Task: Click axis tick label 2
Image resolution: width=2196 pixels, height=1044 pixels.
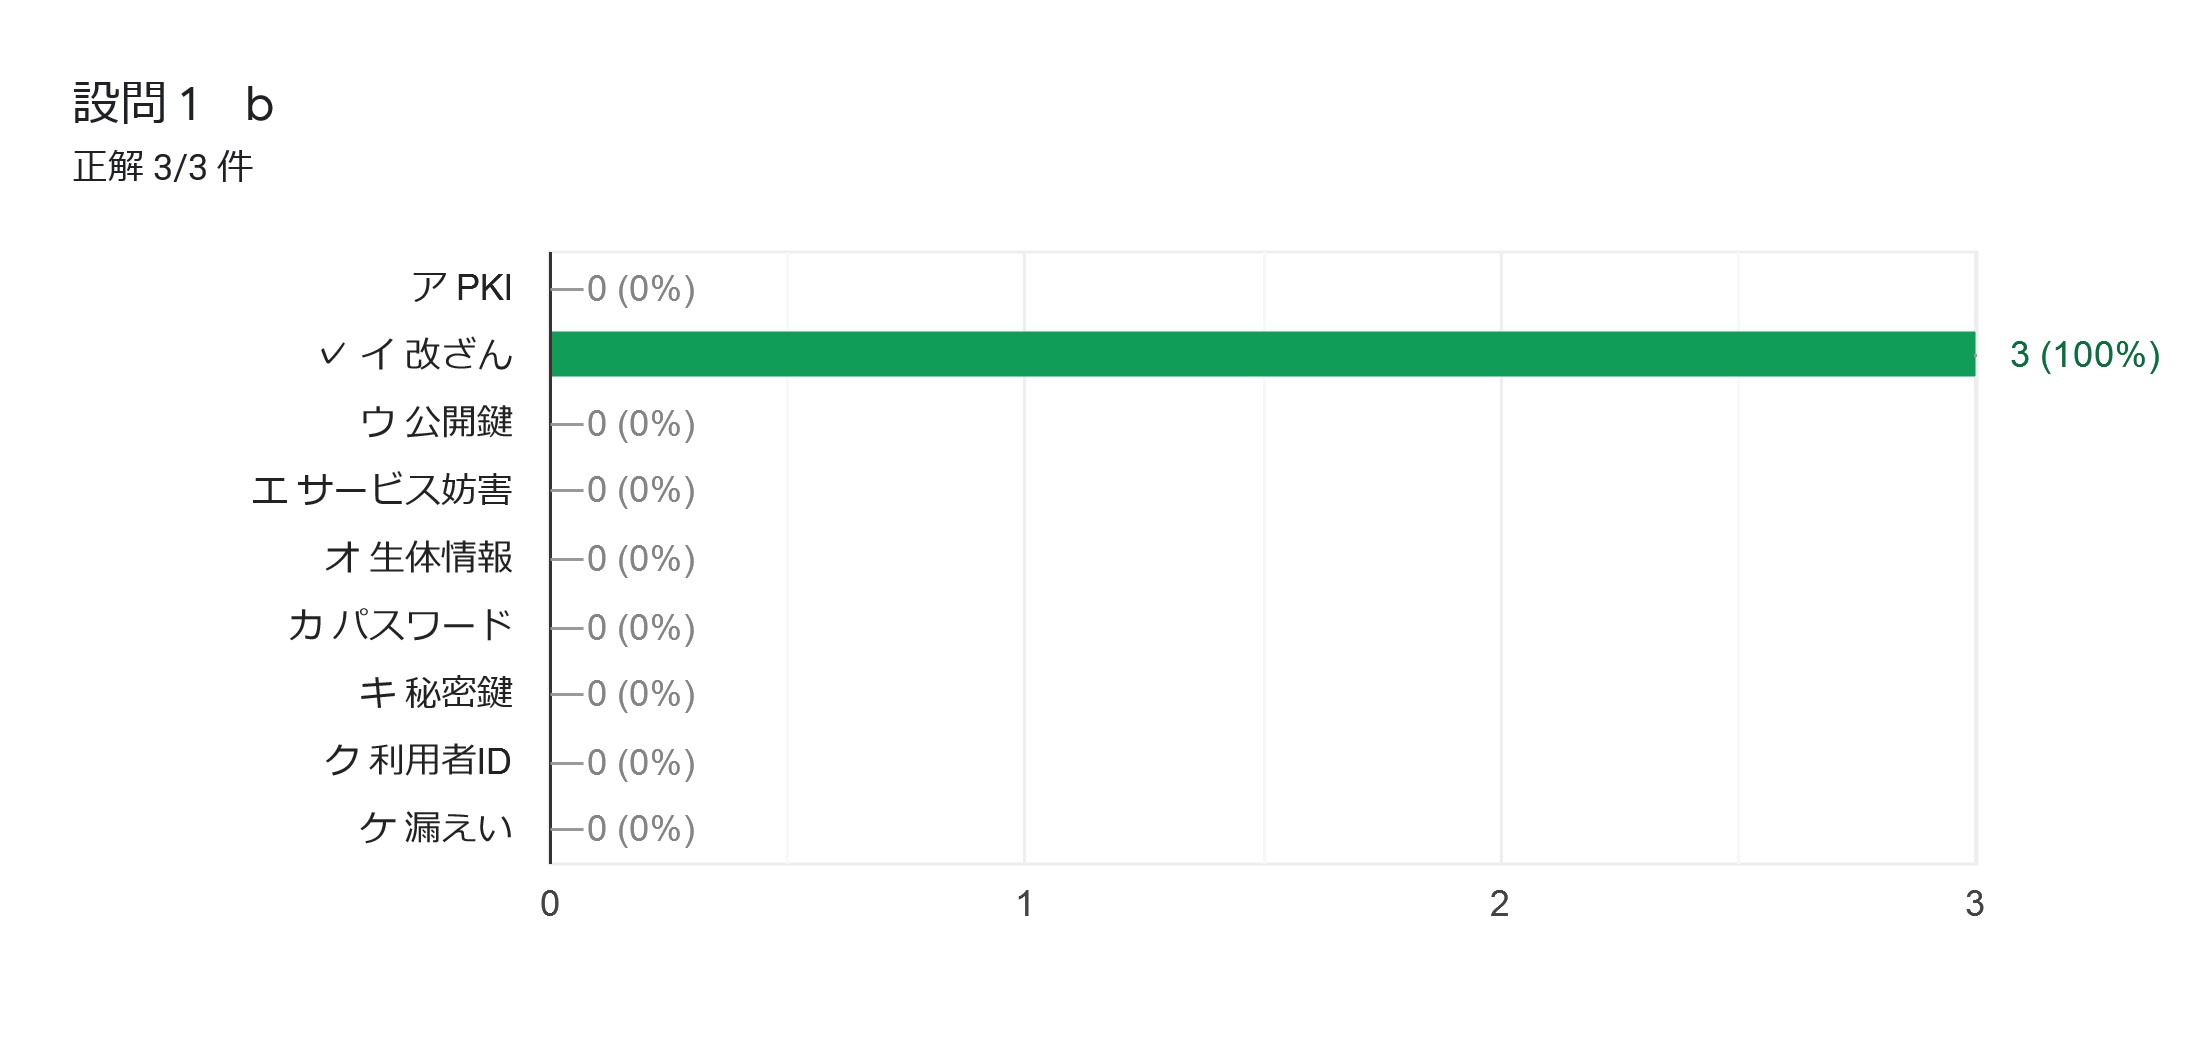Action: 1499,904
